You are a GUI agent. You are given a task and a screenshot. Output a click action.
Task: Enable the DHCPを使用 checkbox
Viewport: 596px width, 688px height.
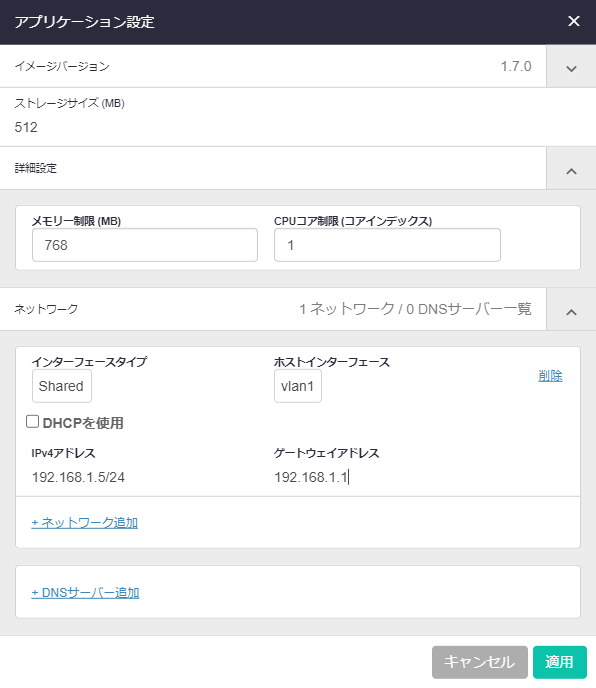32,422
